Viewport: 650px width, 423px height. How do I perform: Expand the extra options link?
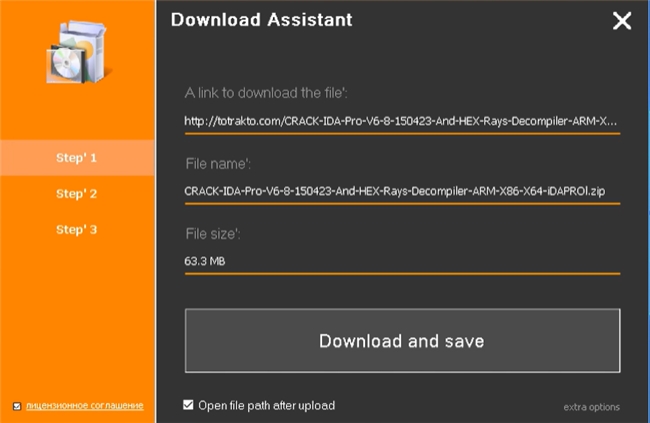[591, 407]
